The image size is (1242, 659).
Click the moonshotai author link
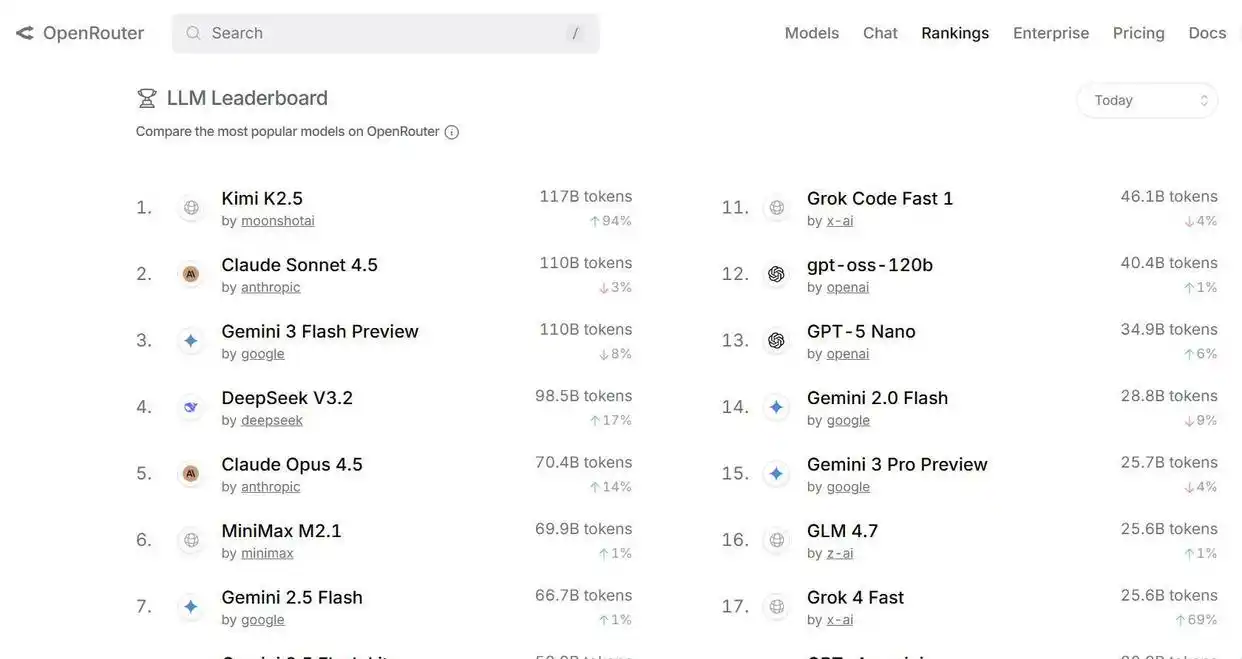[x=277, y=221]
